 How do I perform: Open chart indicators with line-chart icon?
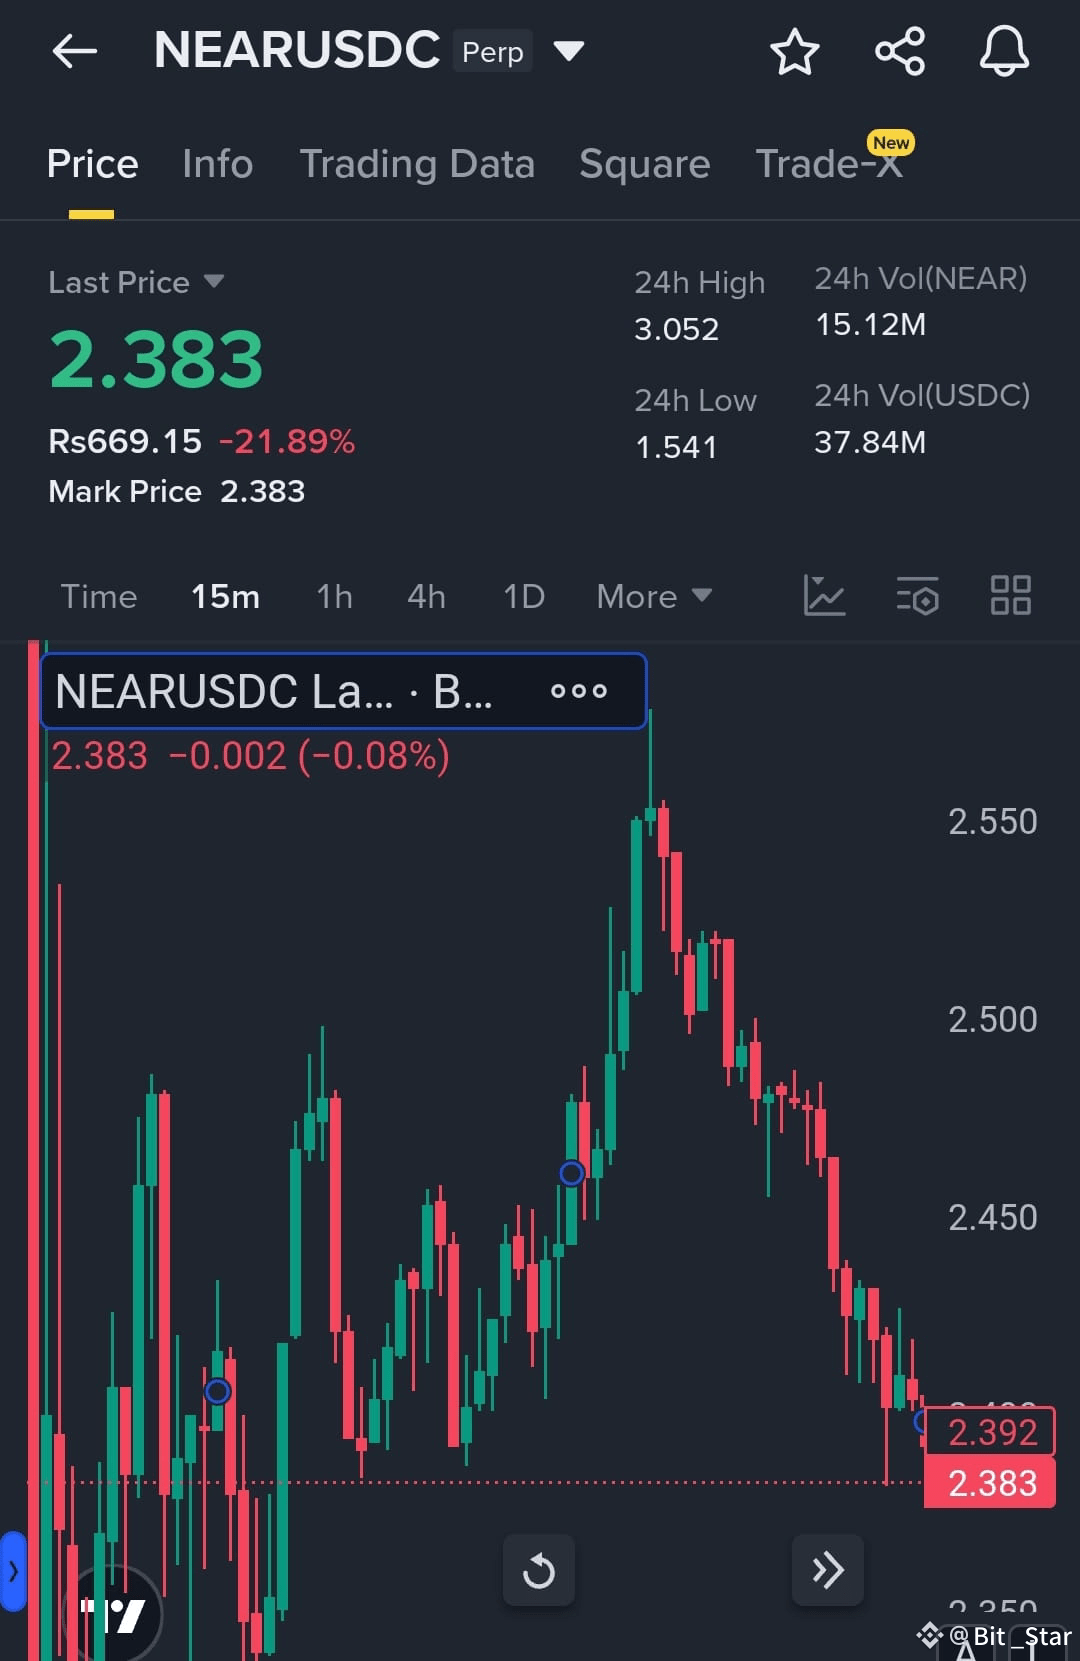(x=824, y=595)
